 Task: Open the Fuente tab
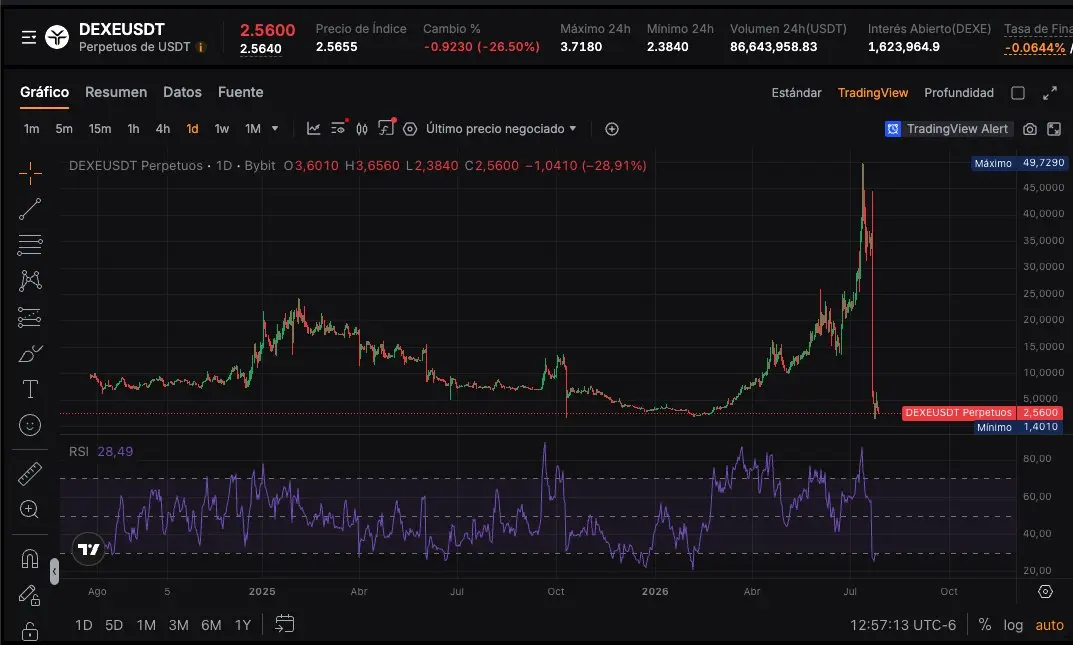tap(240, 92)
